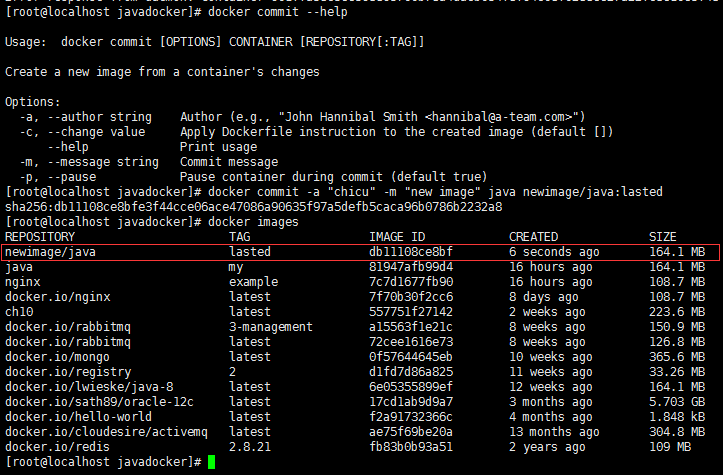Click image ID 'f2a91732366c'
This screenshot has height=475, width=723.
411,416
